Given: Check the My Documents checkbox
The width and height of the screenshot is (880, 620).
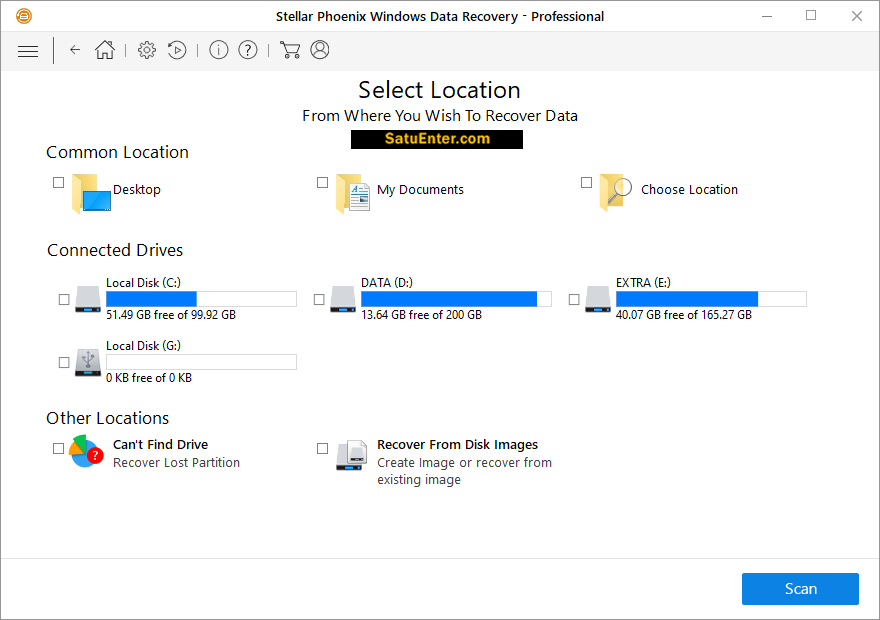Looking at the screenshot, I should pos(322,182).
